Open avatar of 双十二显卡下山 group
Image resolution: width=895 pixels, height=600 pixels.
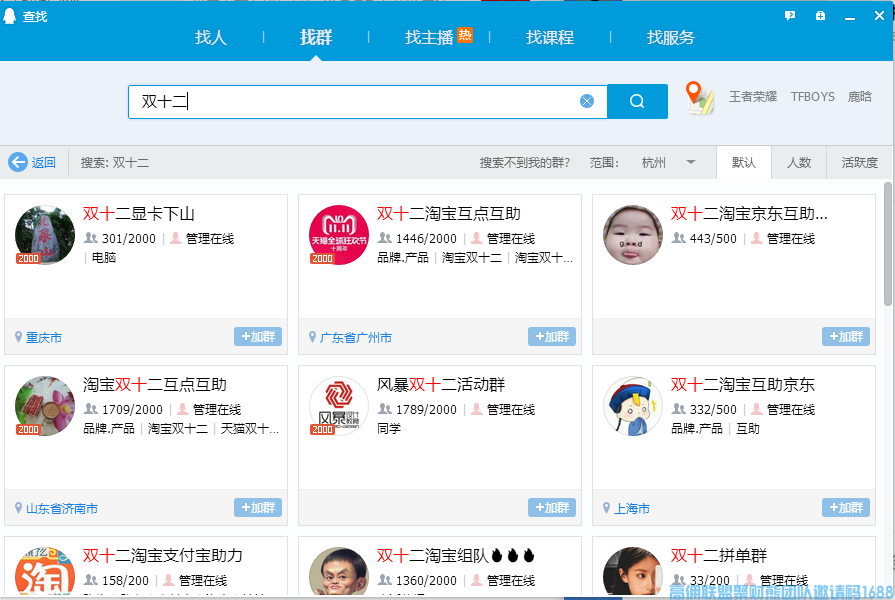[45, 235]
